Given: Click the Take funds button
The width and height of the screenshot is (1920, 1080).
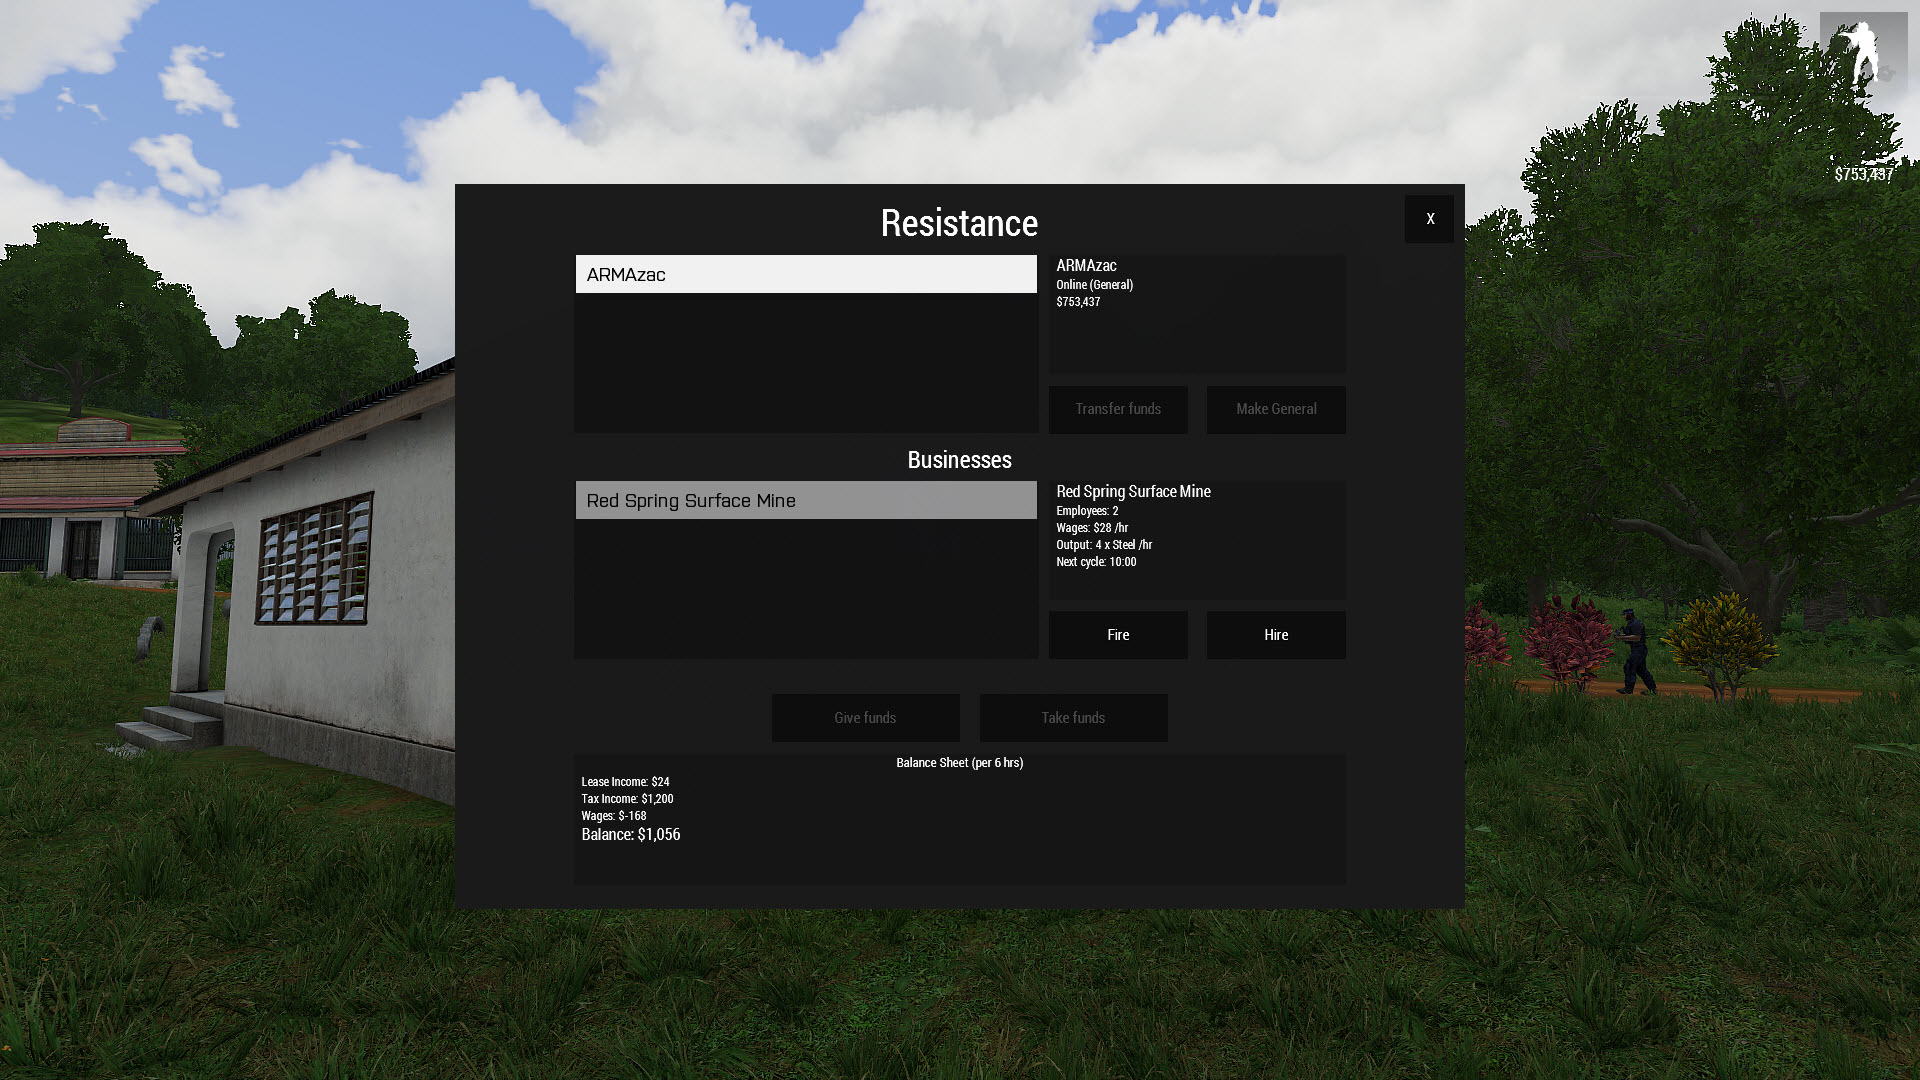Looking at the screenshot, I should tap(1073, 718).
